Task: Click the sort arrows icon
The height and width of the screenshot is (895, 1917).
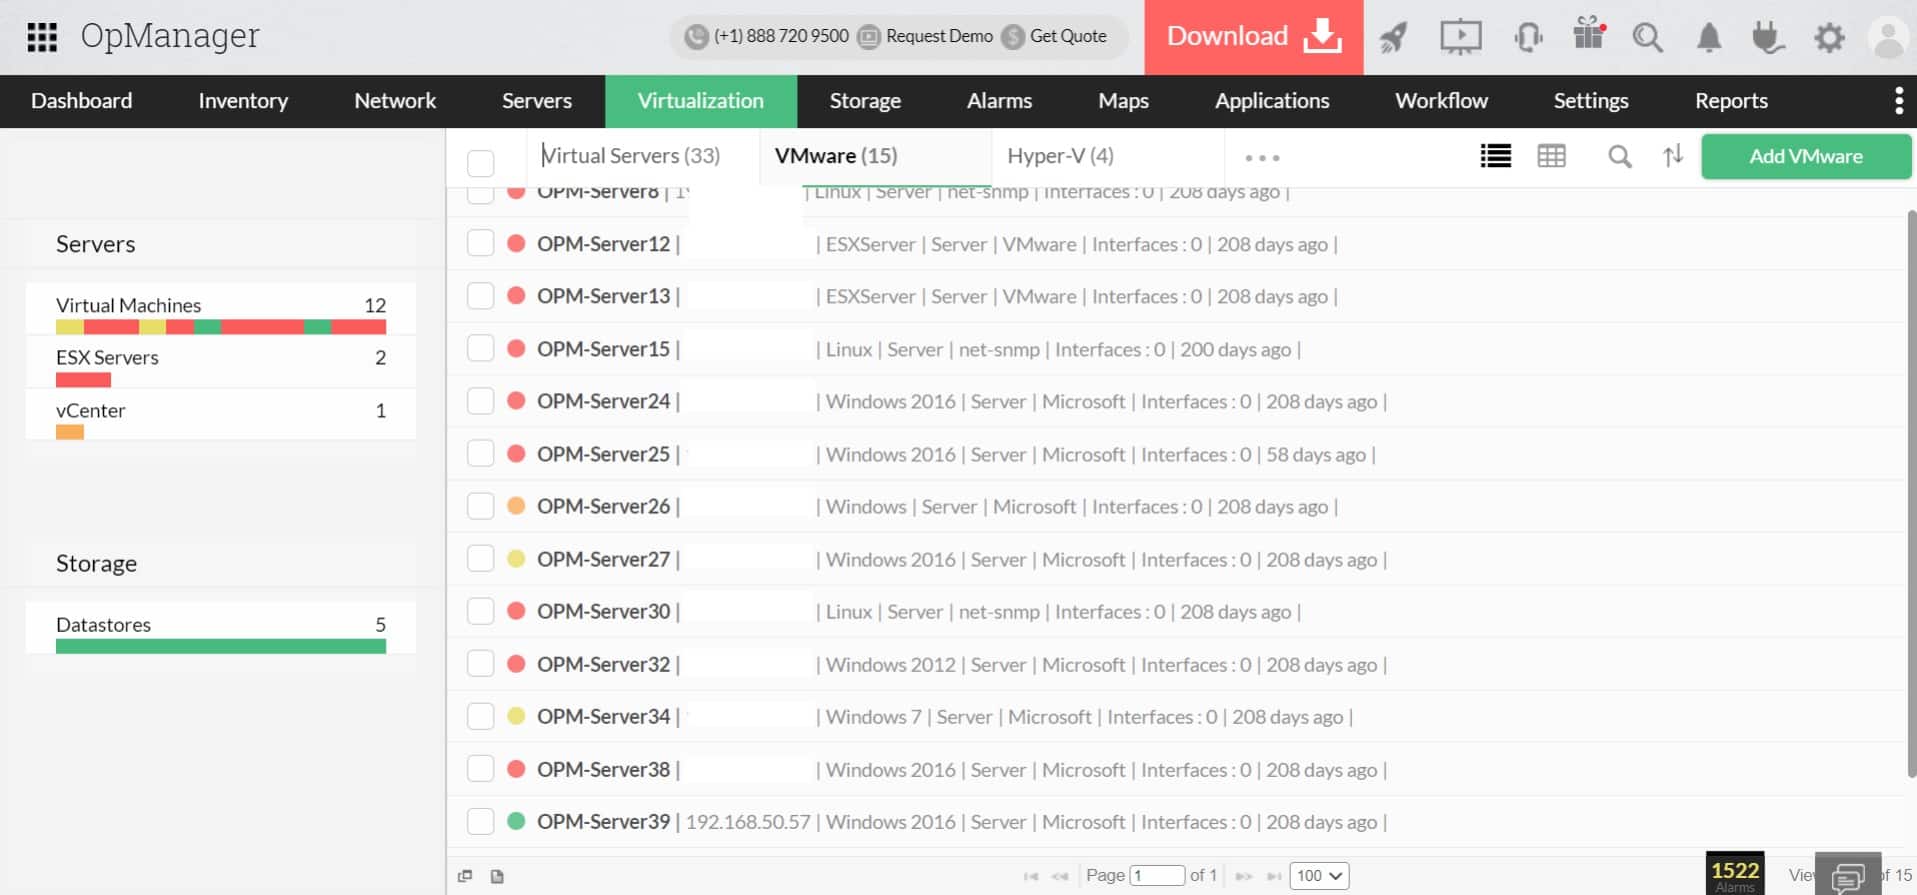Action: pos(1673,156)
